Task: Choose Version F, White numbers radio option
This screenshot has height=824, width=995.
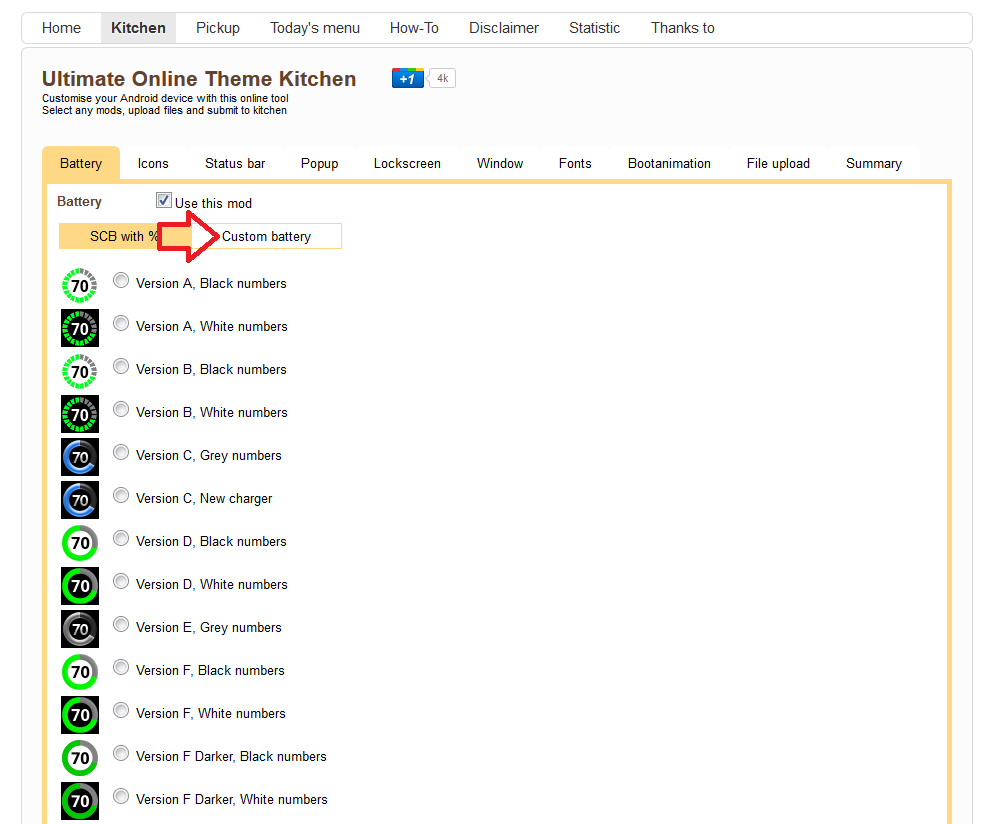Action: coord(121,711)
